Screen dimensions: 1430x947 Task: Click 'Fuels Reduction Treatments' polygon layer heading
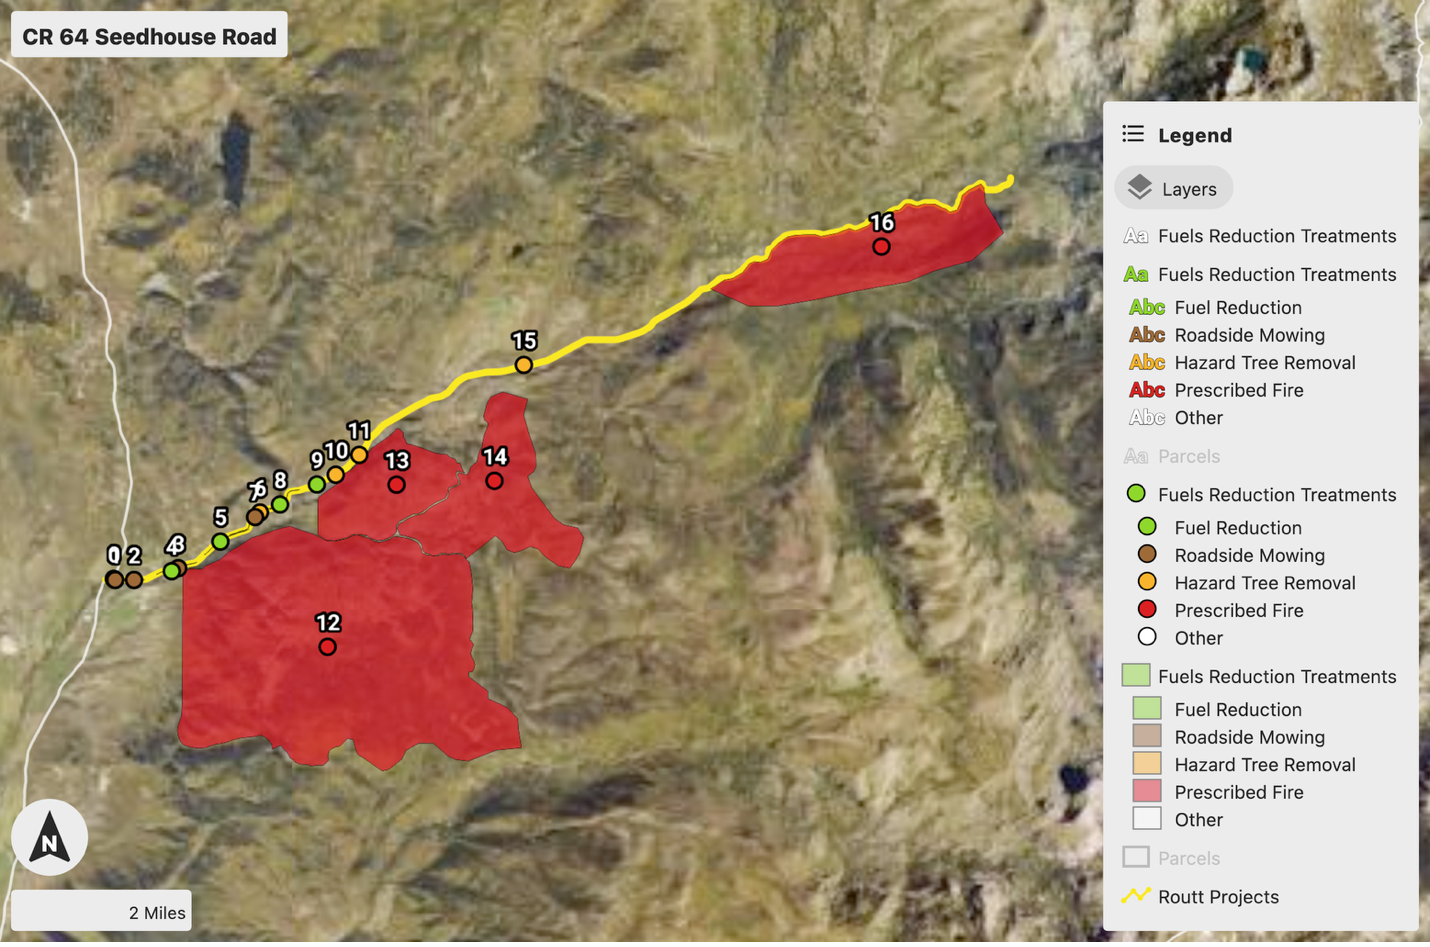tap(1277, 677)
